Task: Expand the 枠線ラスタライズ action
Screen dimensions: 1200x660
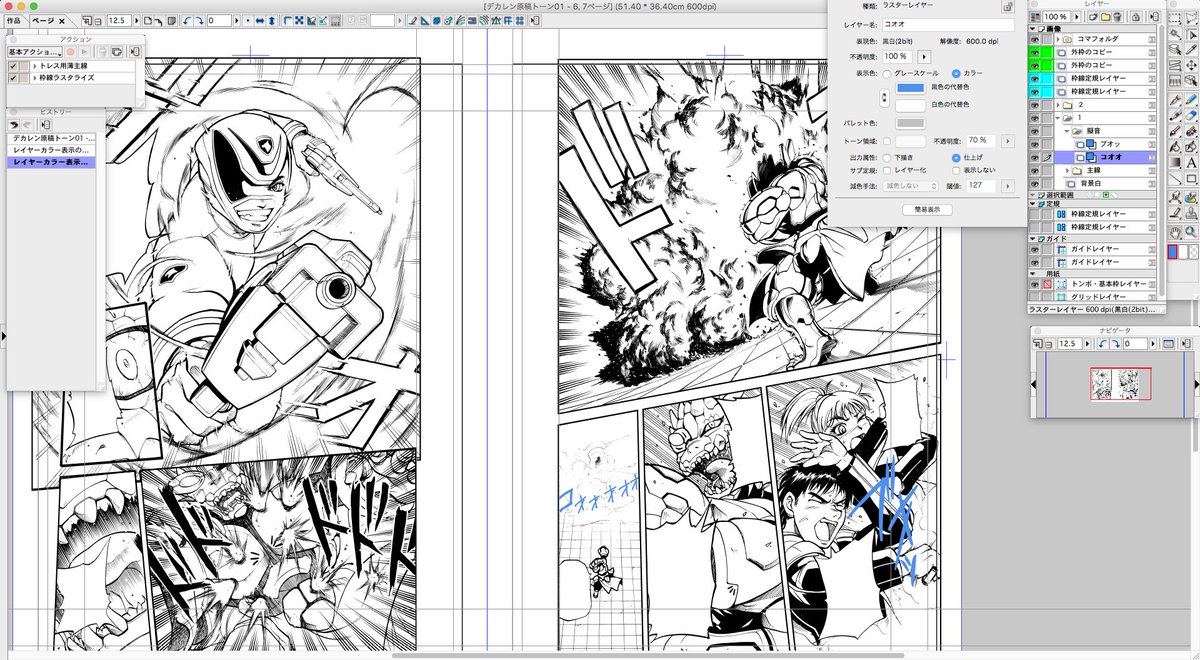Action: click(x=35, y=78)
